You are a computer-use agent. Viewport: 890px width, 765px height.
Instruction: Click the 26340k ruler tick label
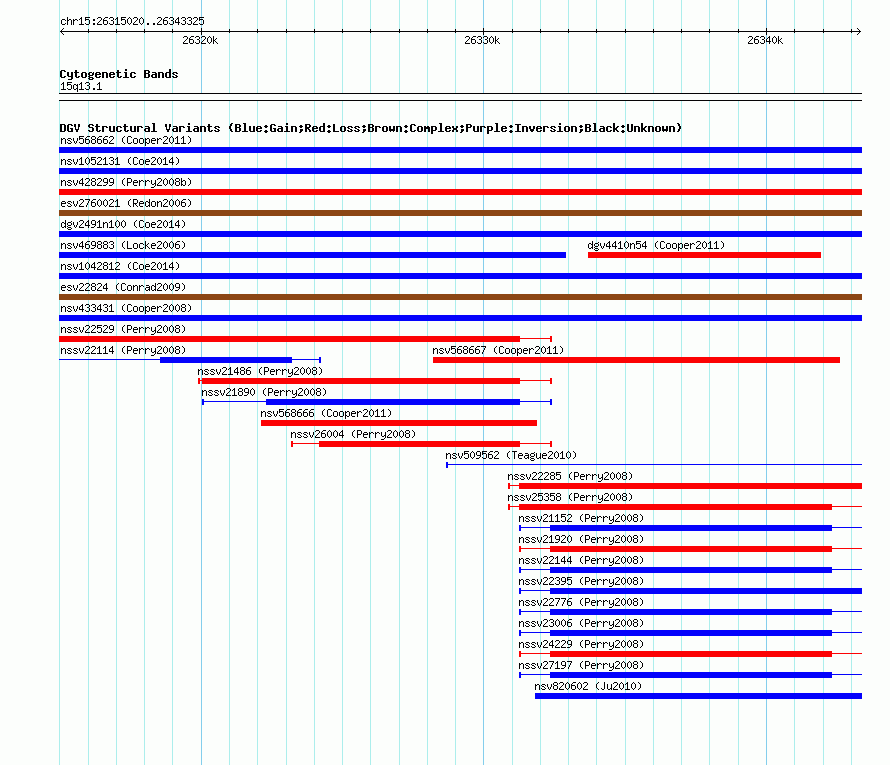[765, 40]
